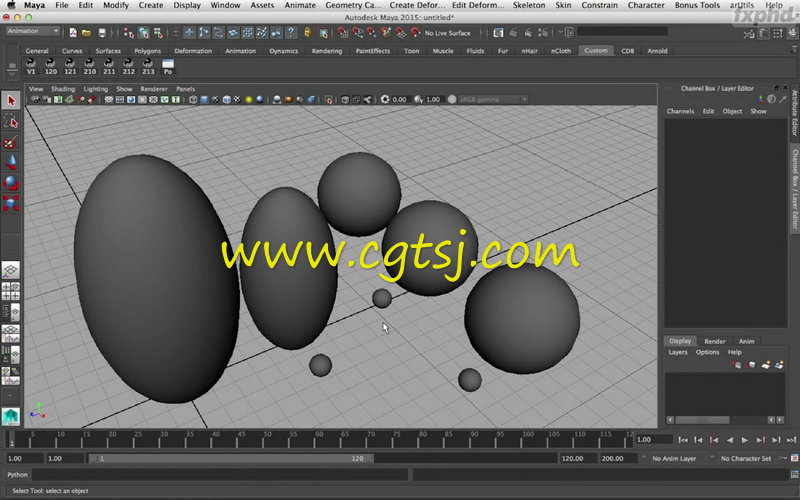Viewport: 800px width, 500px height.
Task: Open the Options menu in Layer Editor
Action: pos(707,353)
